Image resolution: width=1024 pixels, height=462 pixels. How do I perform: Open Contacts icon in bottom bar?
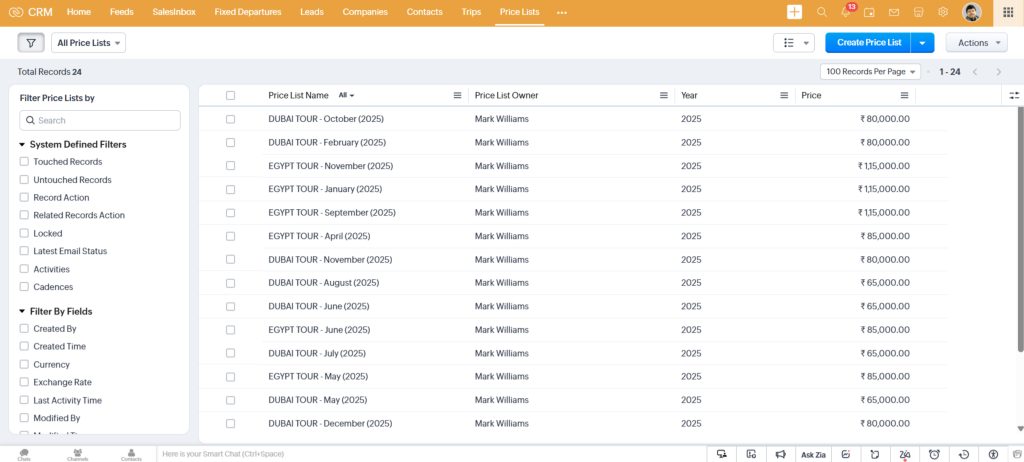pyautogui.click(x=131, y=454)
